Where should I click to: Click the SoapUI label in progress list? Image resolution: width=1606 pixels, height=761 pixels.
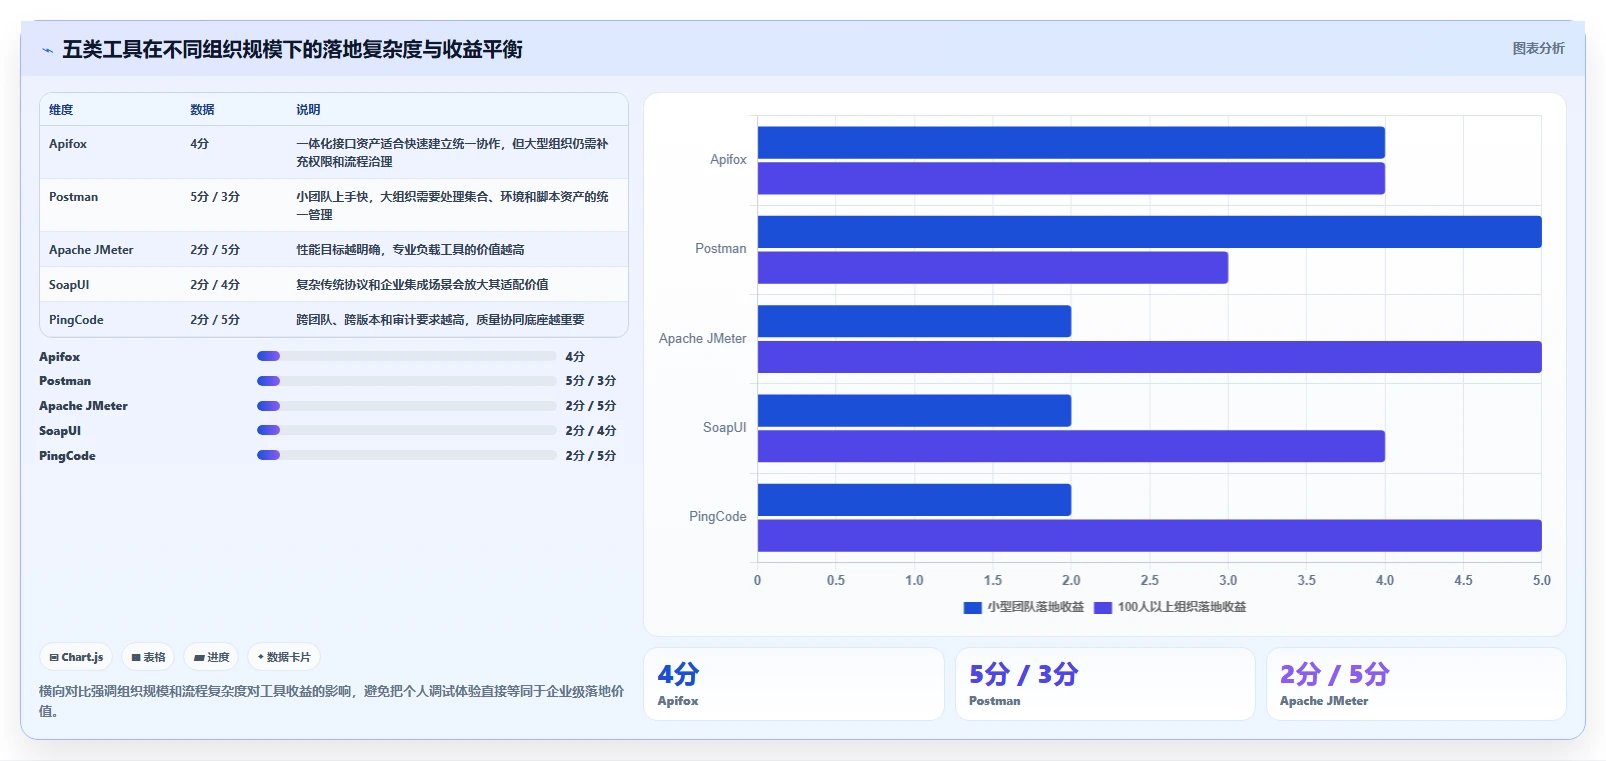60,431
